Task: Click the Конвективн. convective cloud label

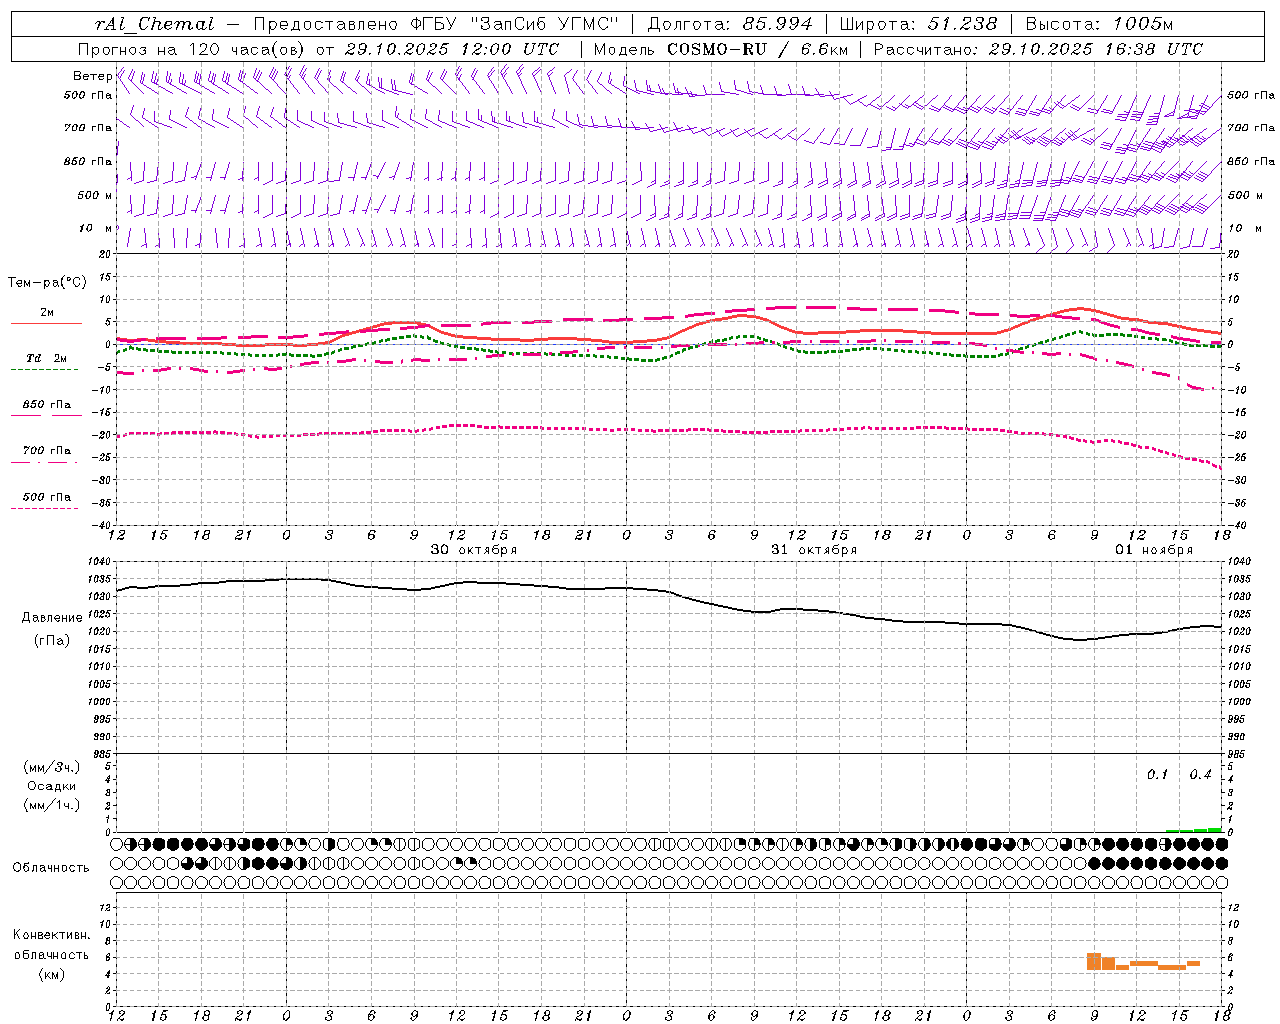Action: click(x=52, y=935)
